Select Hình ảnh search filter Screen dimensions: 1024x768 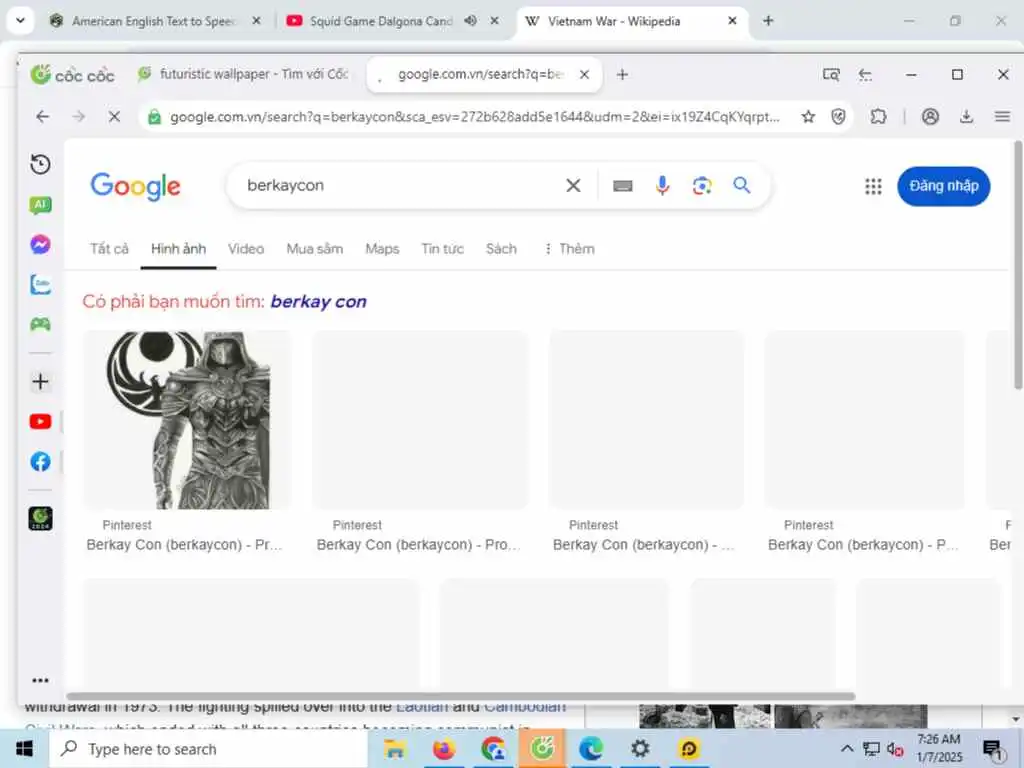pyautogui.click(x=178, y=249)
